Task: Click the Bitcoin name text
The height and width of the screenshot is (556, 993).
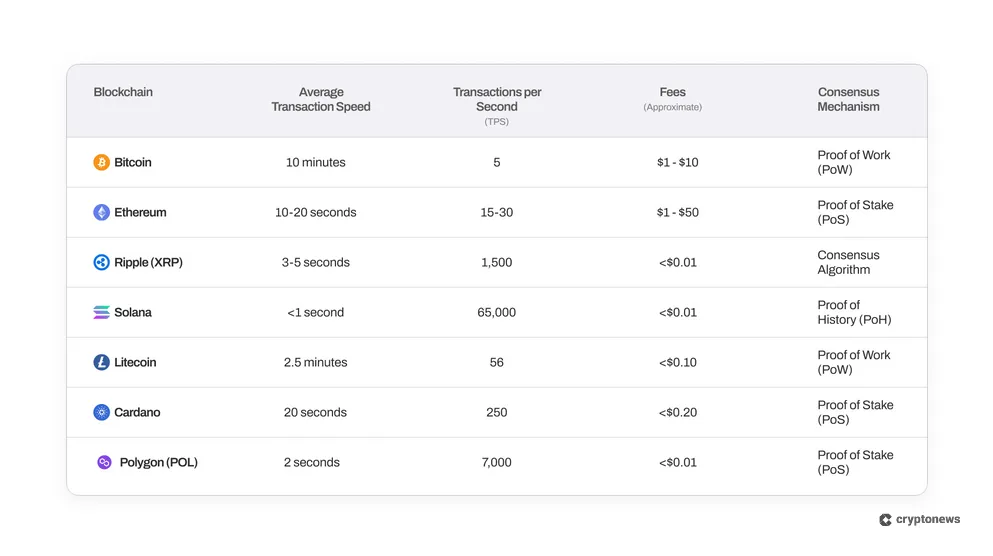Action: pos(133,162)
